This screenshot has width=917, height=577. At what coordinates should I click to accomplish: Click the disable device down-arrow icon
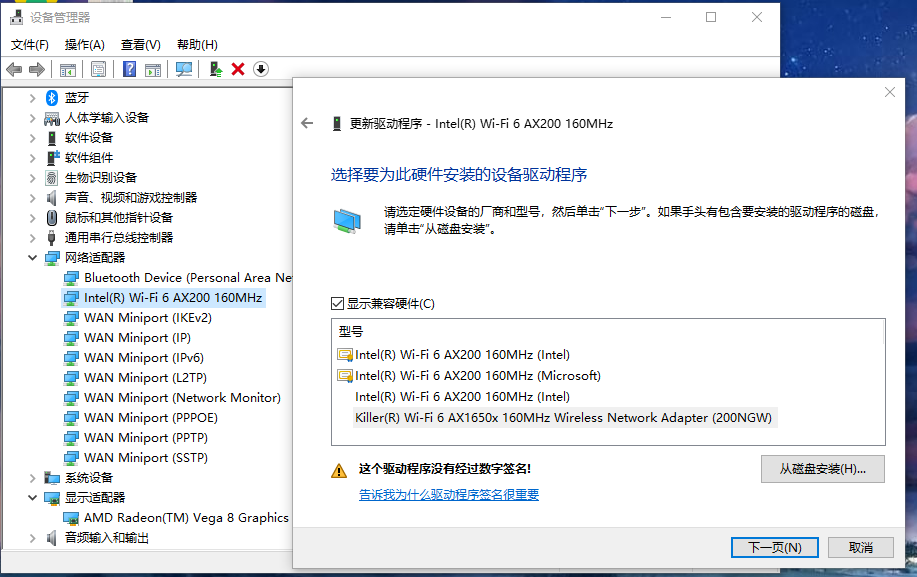pyautogui.click(x=261, y=70)
